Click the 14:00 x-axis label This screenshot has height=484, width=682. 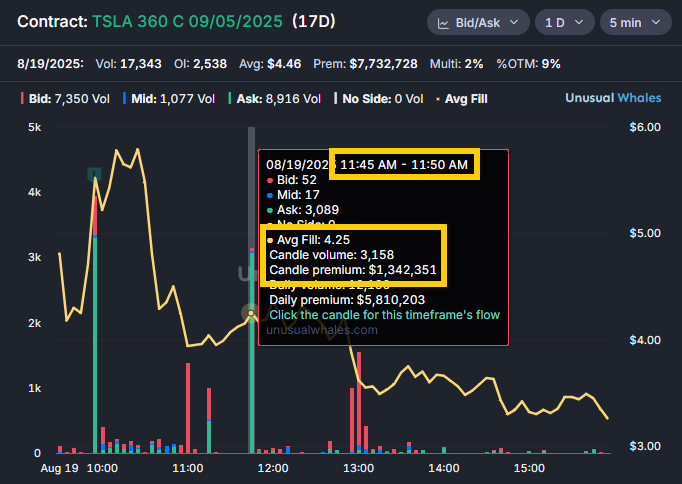(x=444, y=468)
